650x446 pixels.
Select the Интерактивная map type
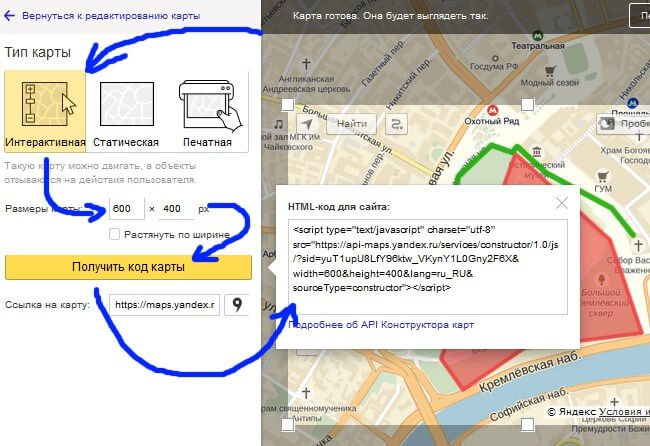click(x=45, y=111)
